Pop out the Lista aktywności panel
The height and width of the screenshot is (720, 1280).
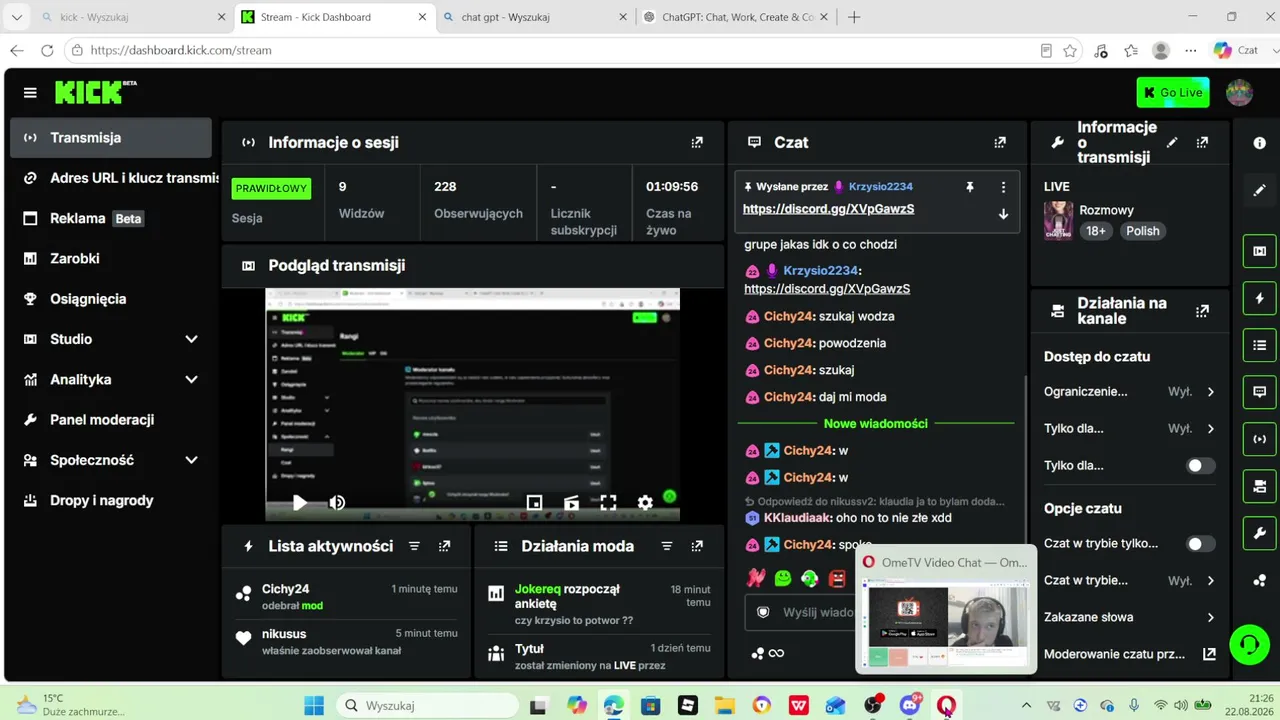(444, 546)
